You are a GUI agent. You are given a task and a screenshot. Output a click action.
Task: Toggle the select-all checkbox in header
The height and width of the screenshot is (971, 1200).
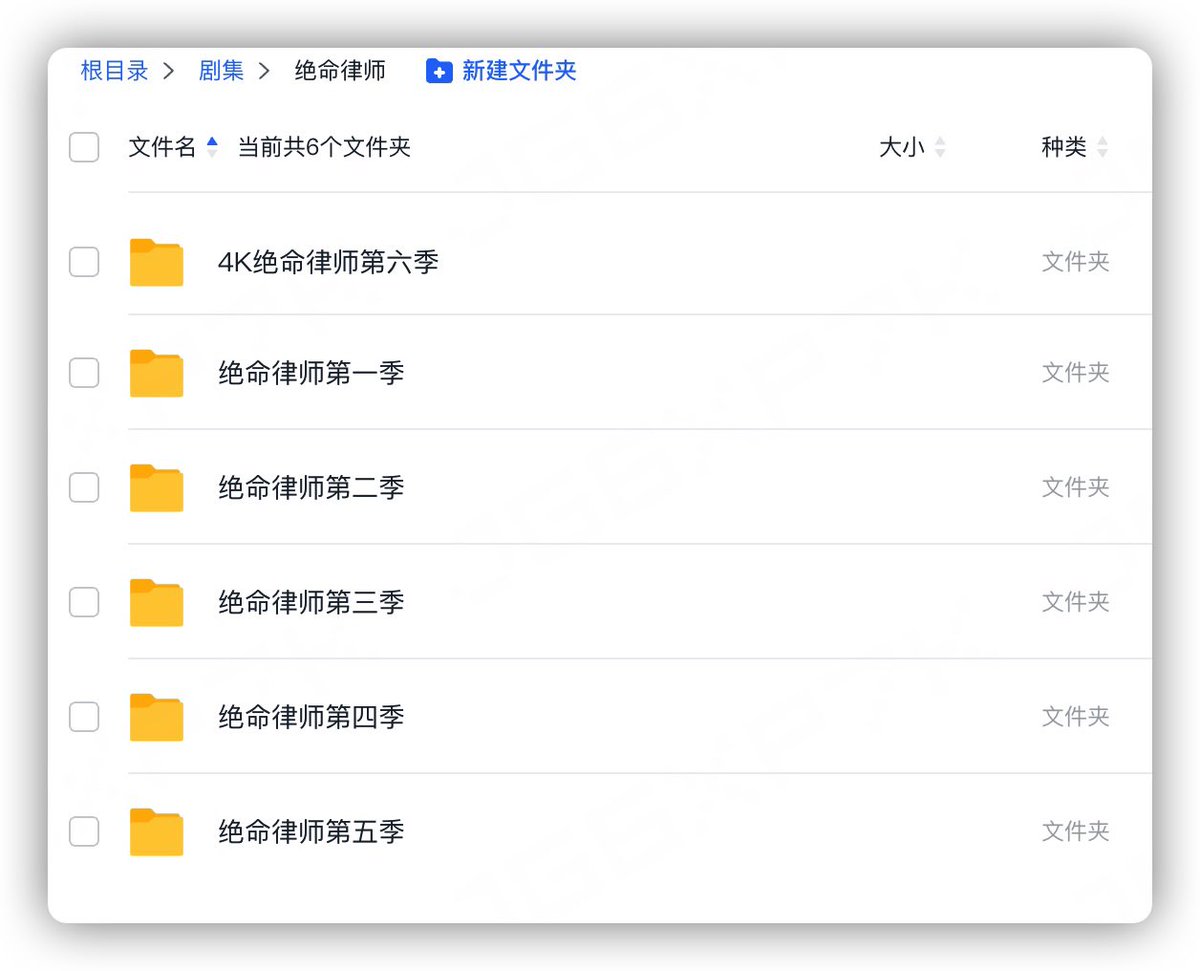84,147
